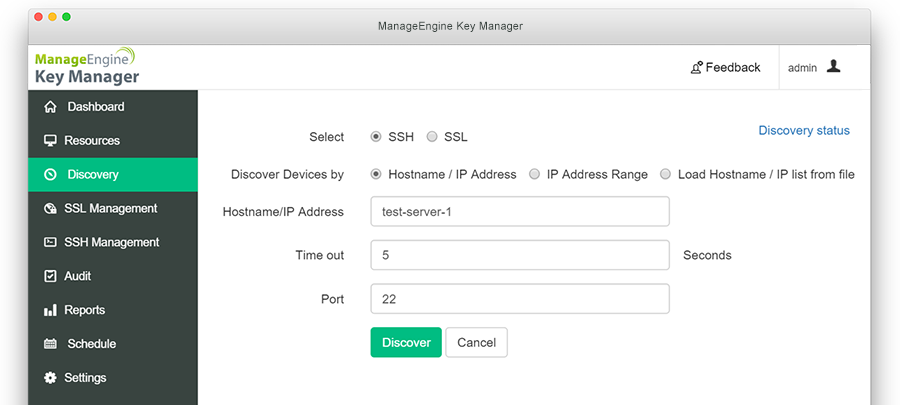
Task: Select the SSL radio button
Action: click(432, 137)
